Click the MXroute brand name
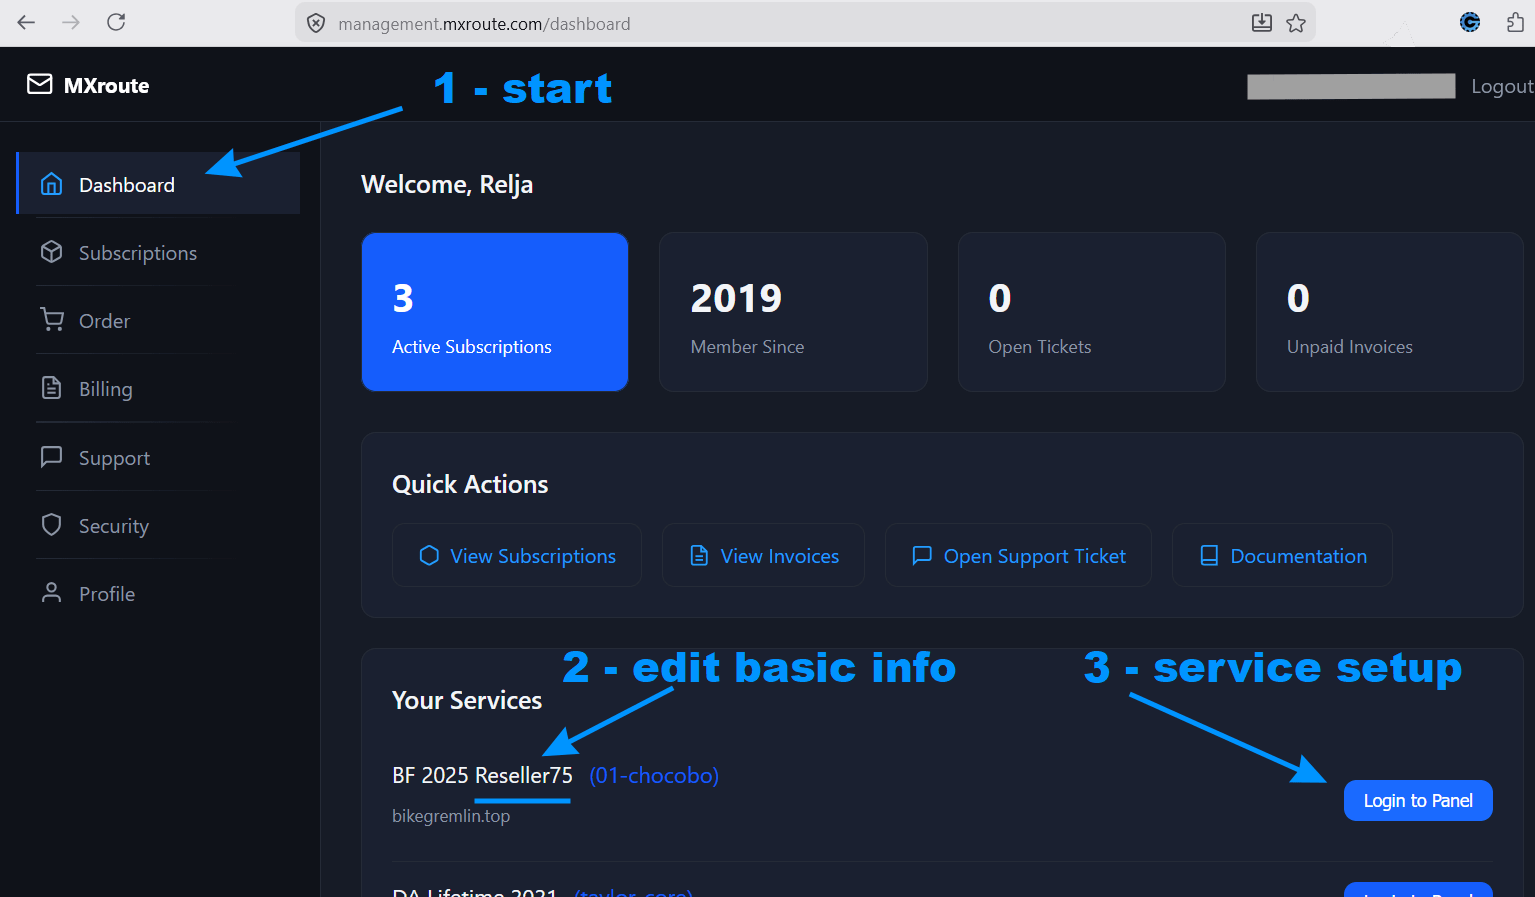 tap(106, 85)
